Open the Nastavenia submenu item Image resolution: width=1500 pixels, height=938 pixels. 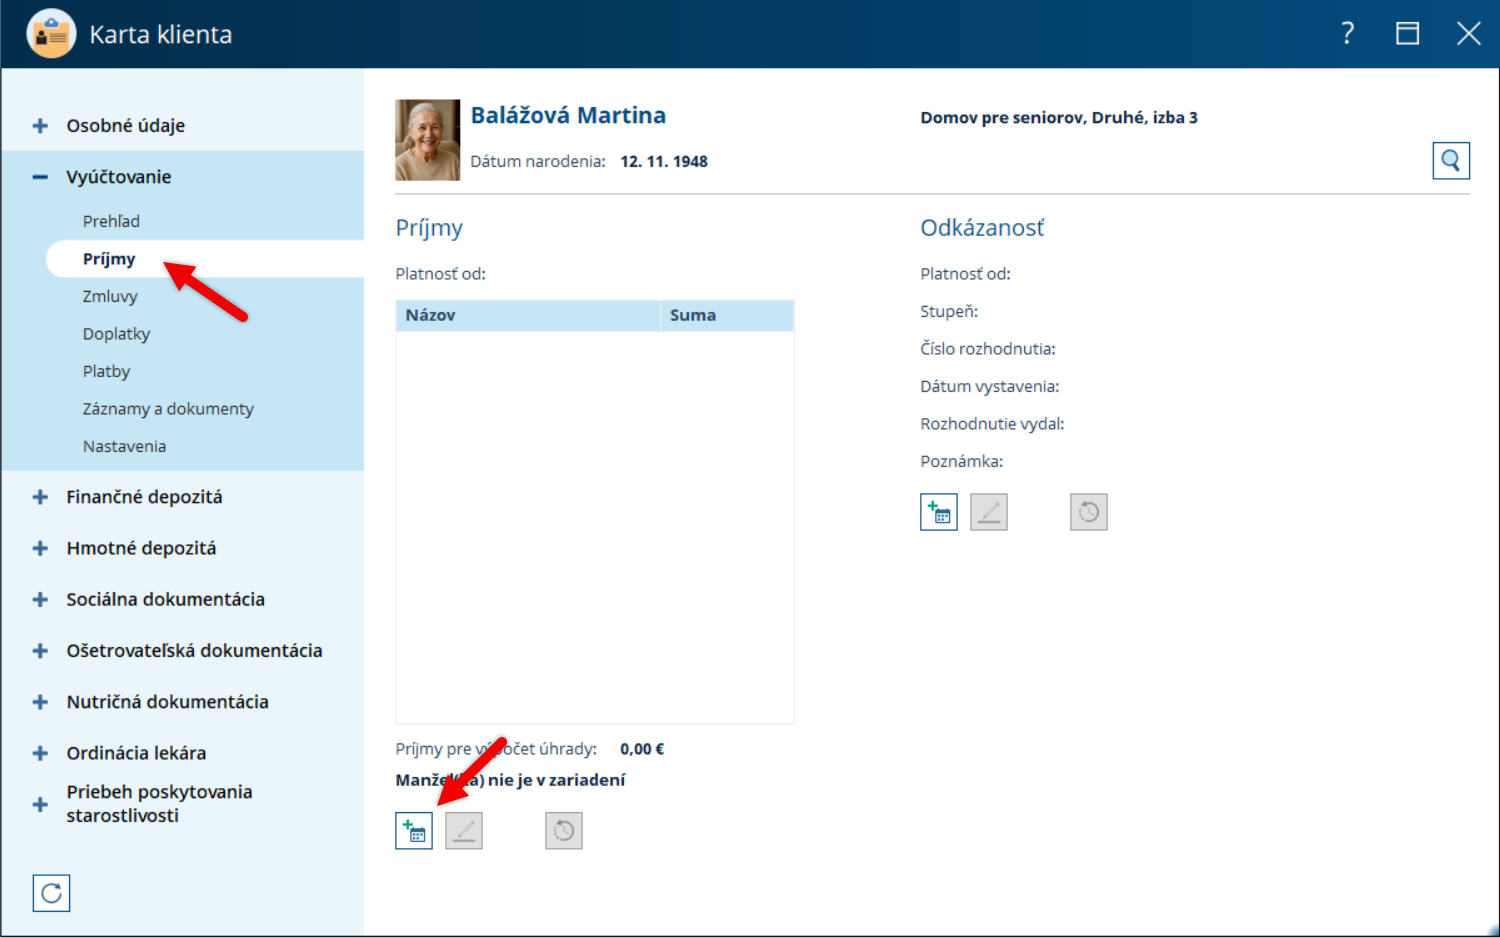124,446
